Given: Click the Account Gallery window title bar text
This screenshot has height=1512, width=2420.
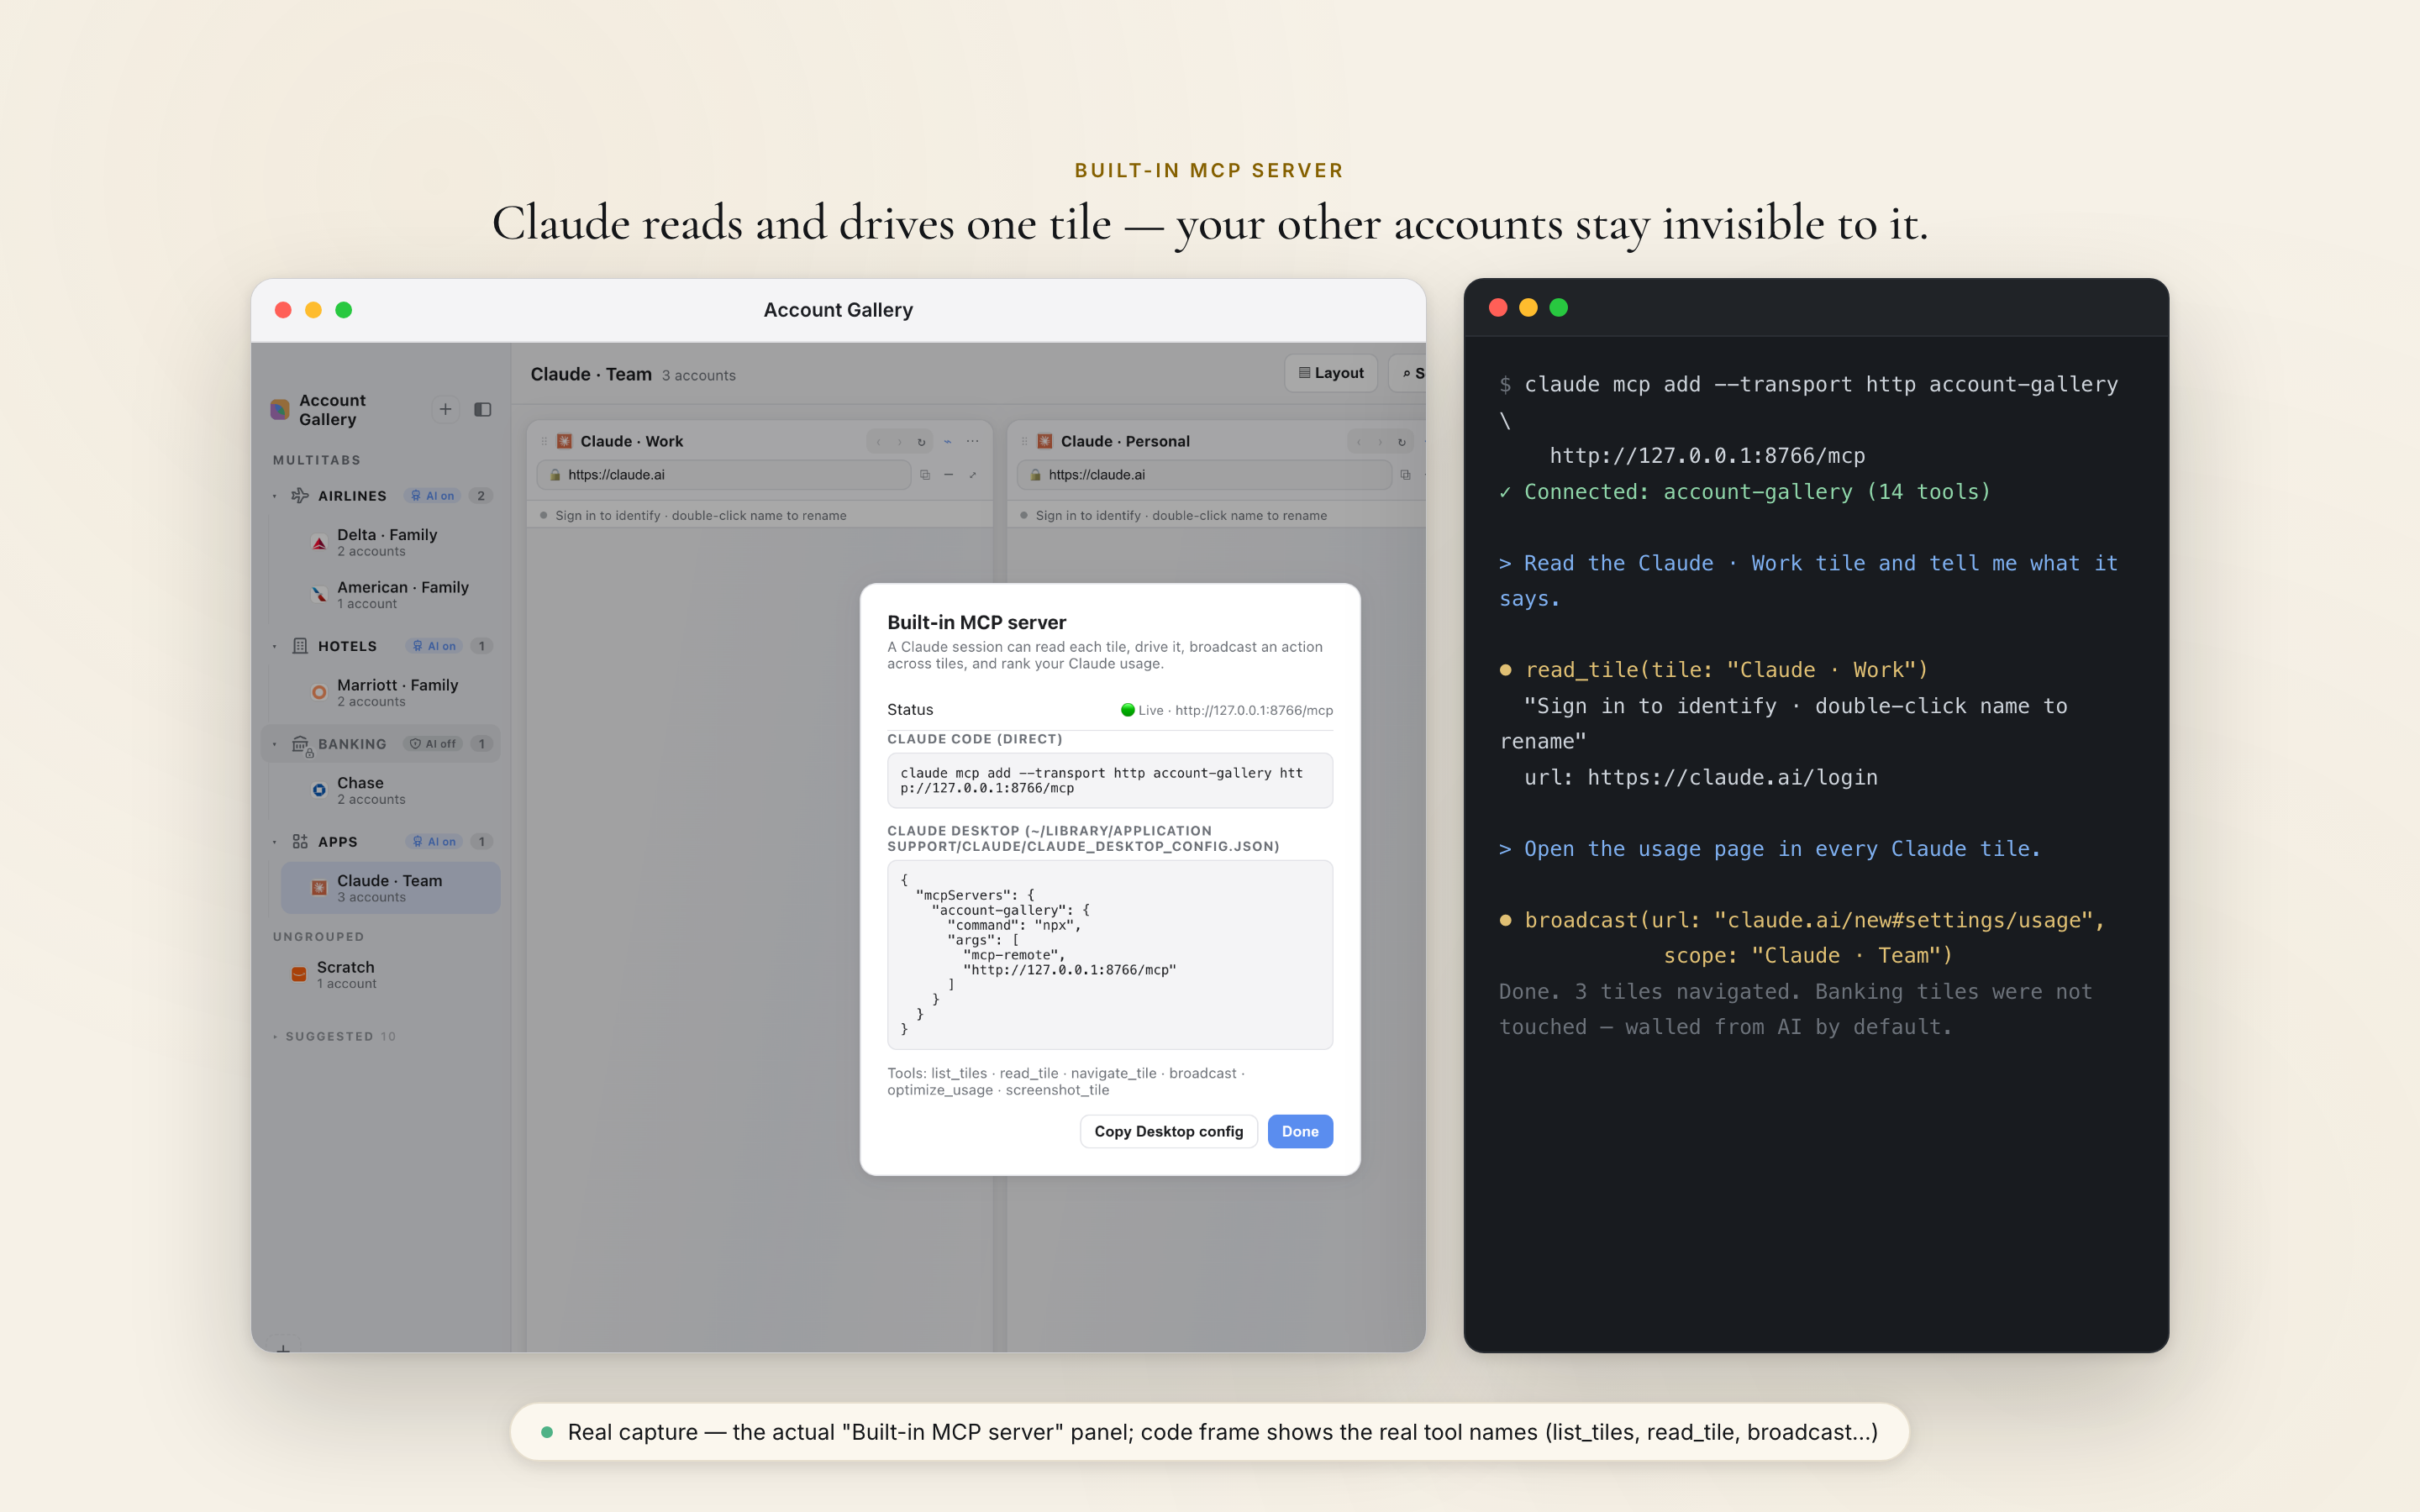Looking at the screenshot, I should pos(838,310).
